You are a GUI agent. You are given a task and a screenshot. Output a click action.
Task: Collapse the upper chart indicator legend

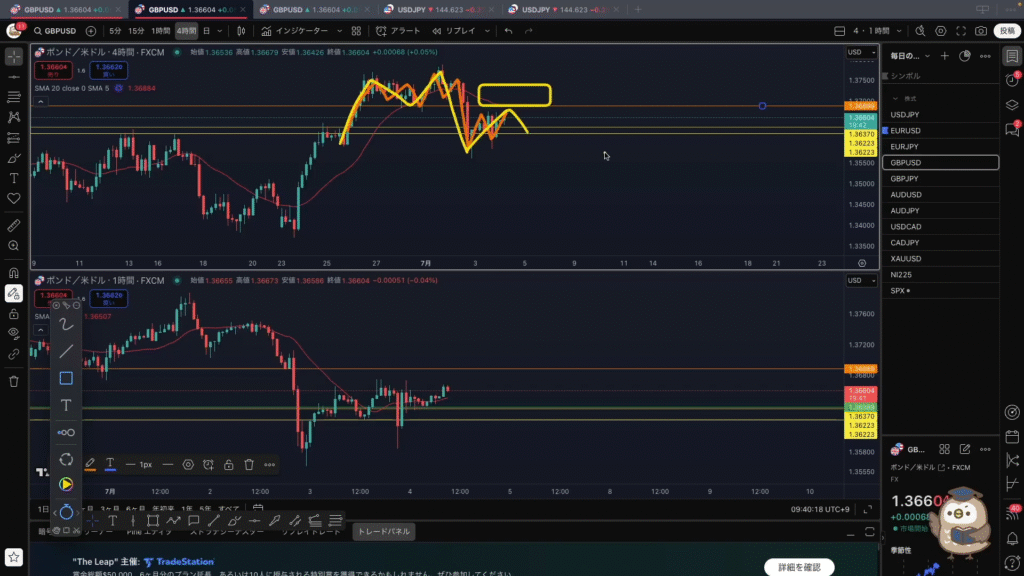pos(40,102)
